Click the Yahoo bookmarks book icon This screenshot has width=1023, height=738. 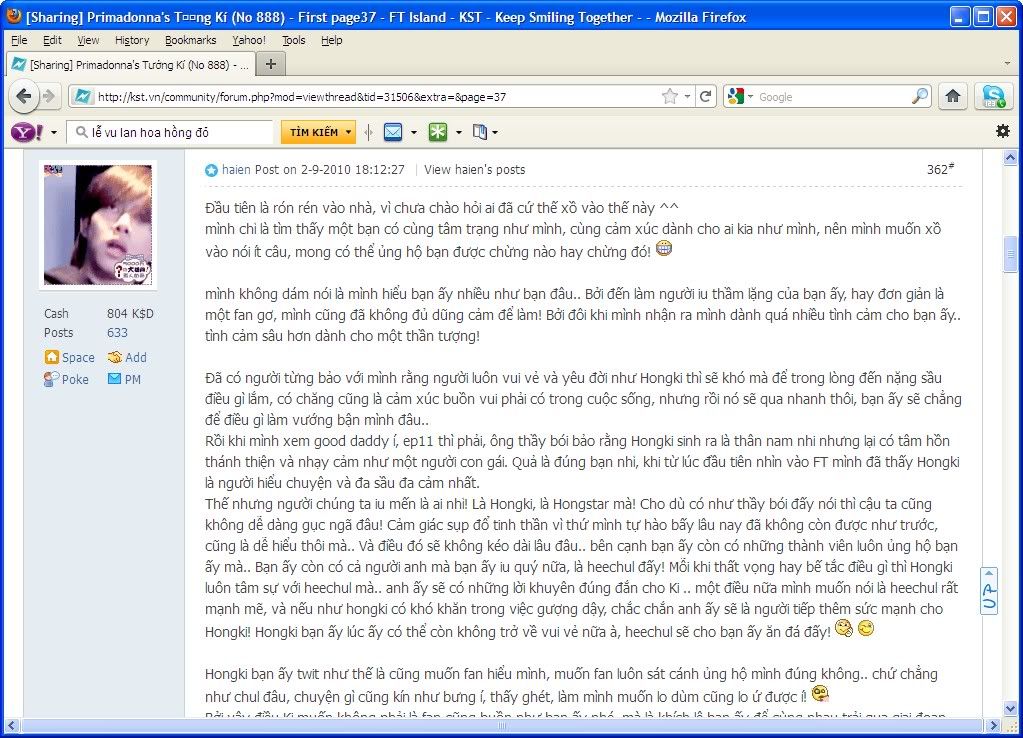480,132
